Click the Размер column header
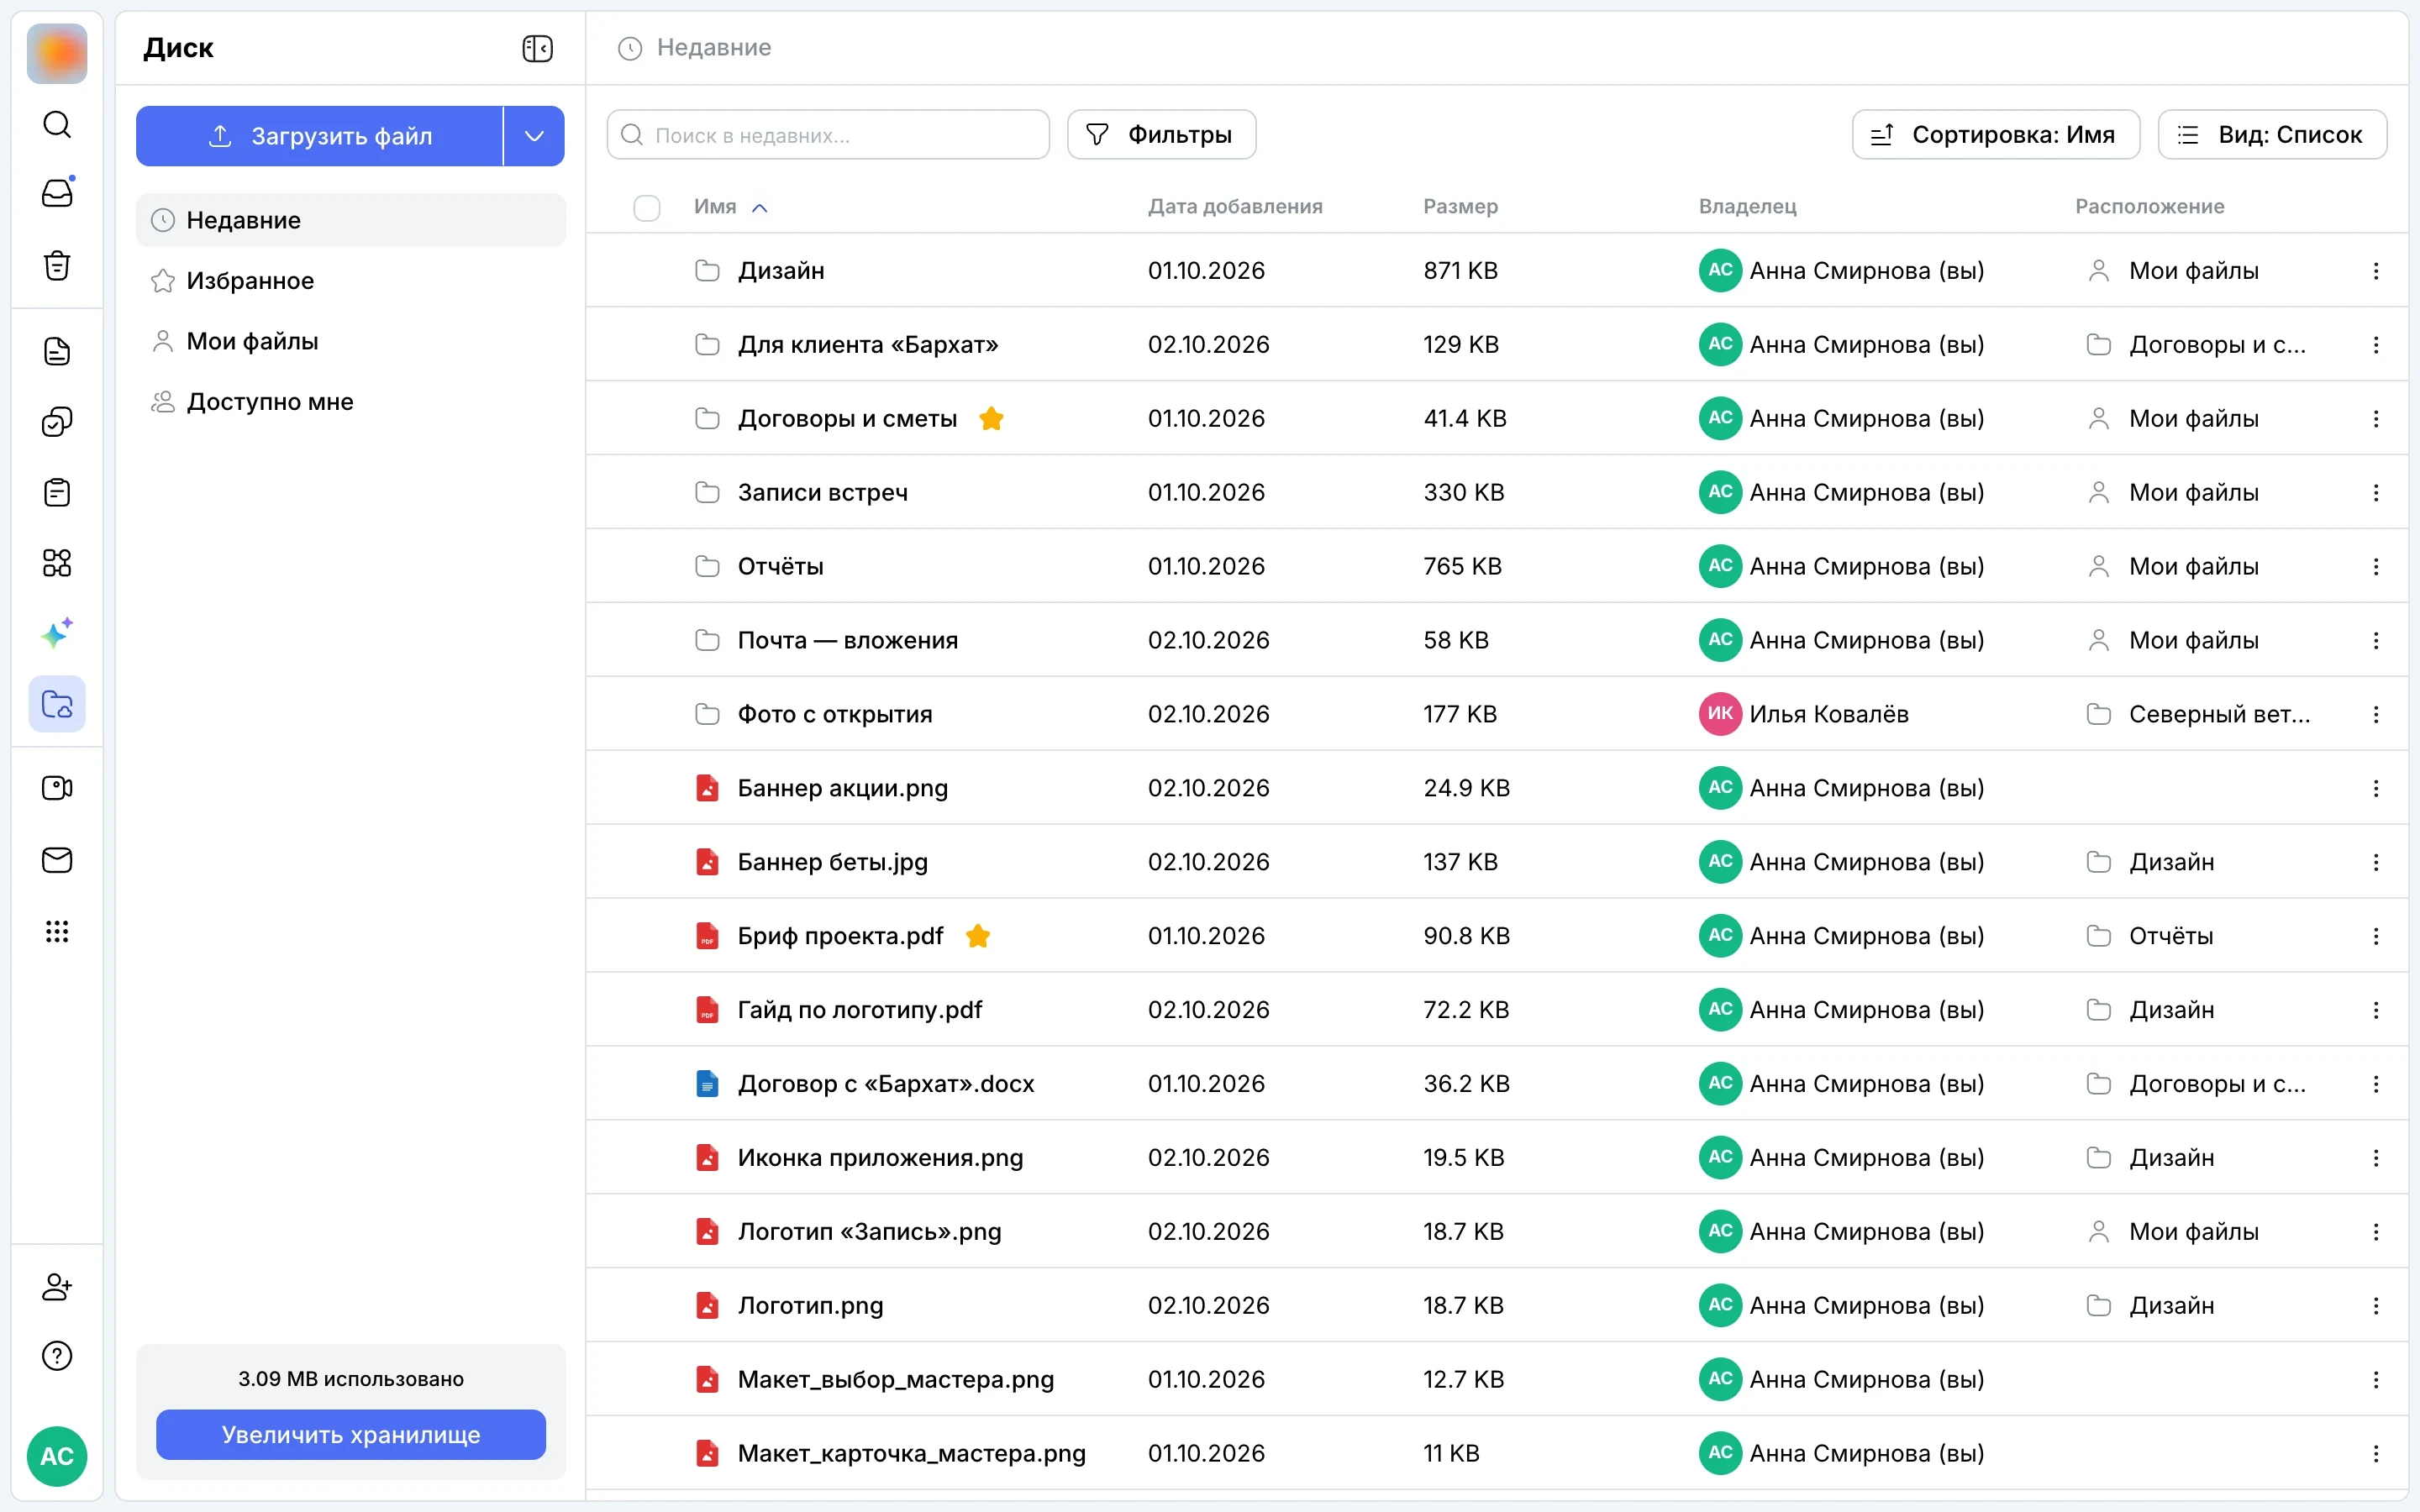Screen dimensions: 2420x1512 tap(1460, 207)
